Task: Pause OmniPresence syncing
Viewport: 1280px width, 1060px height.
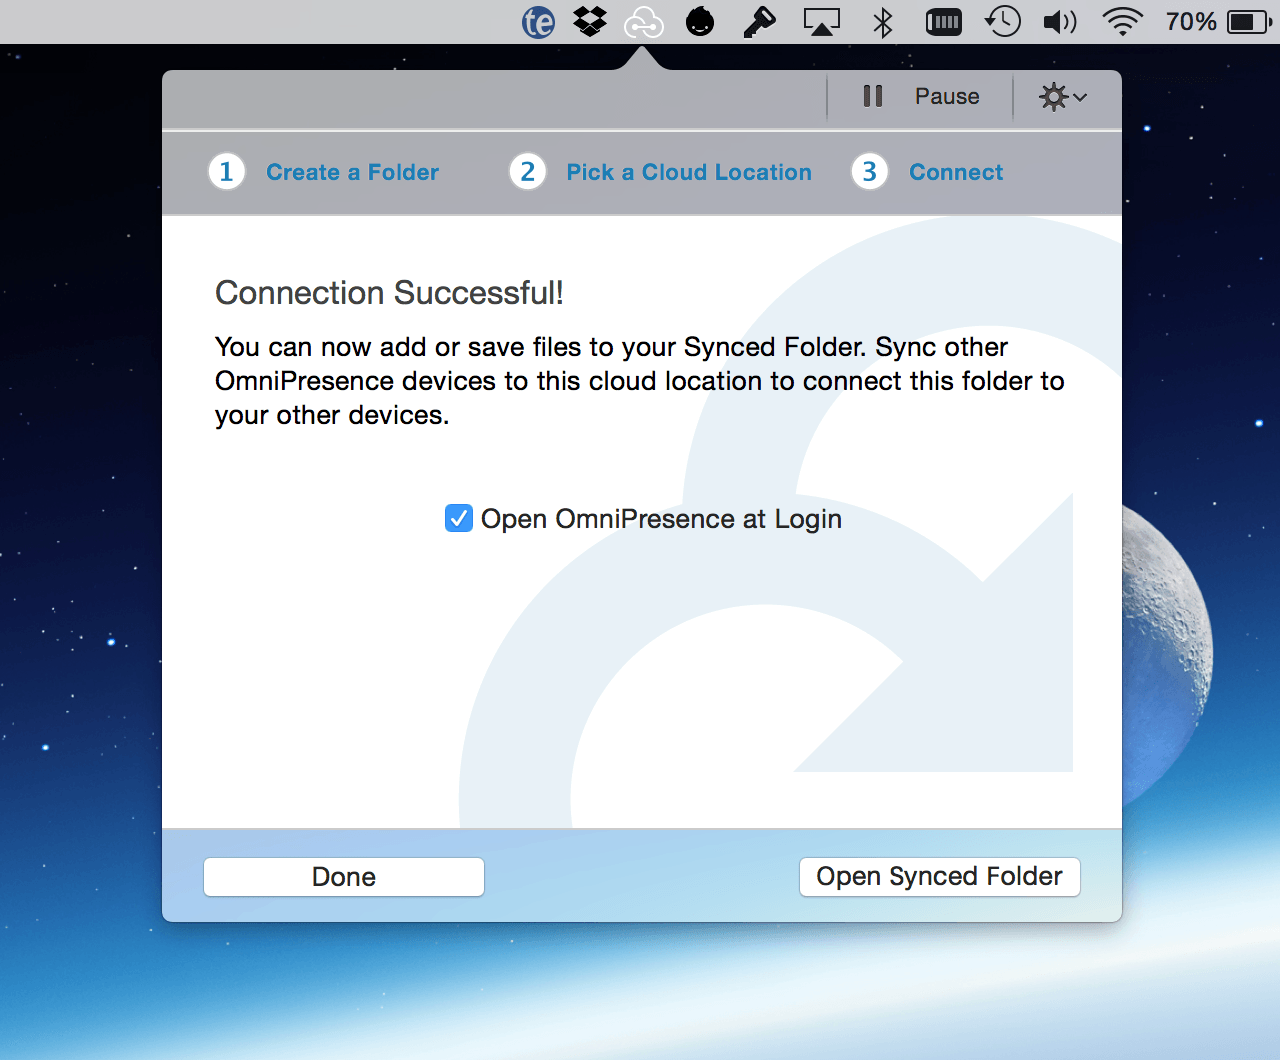Action: (x=921, y=96)
